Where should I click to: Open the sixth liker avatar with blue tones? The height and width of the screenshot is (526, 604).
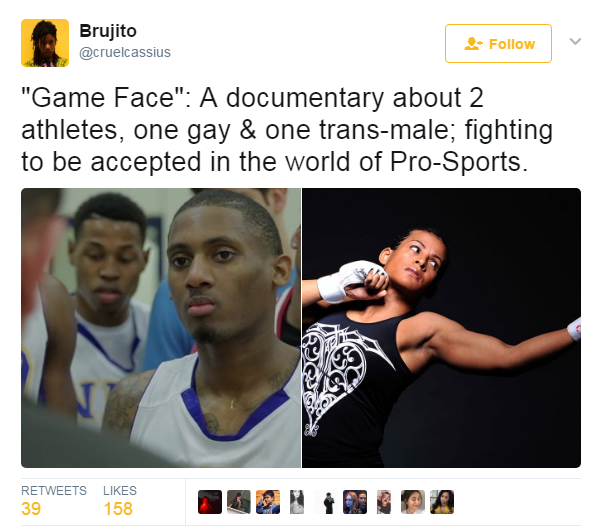tap(355, 502)
